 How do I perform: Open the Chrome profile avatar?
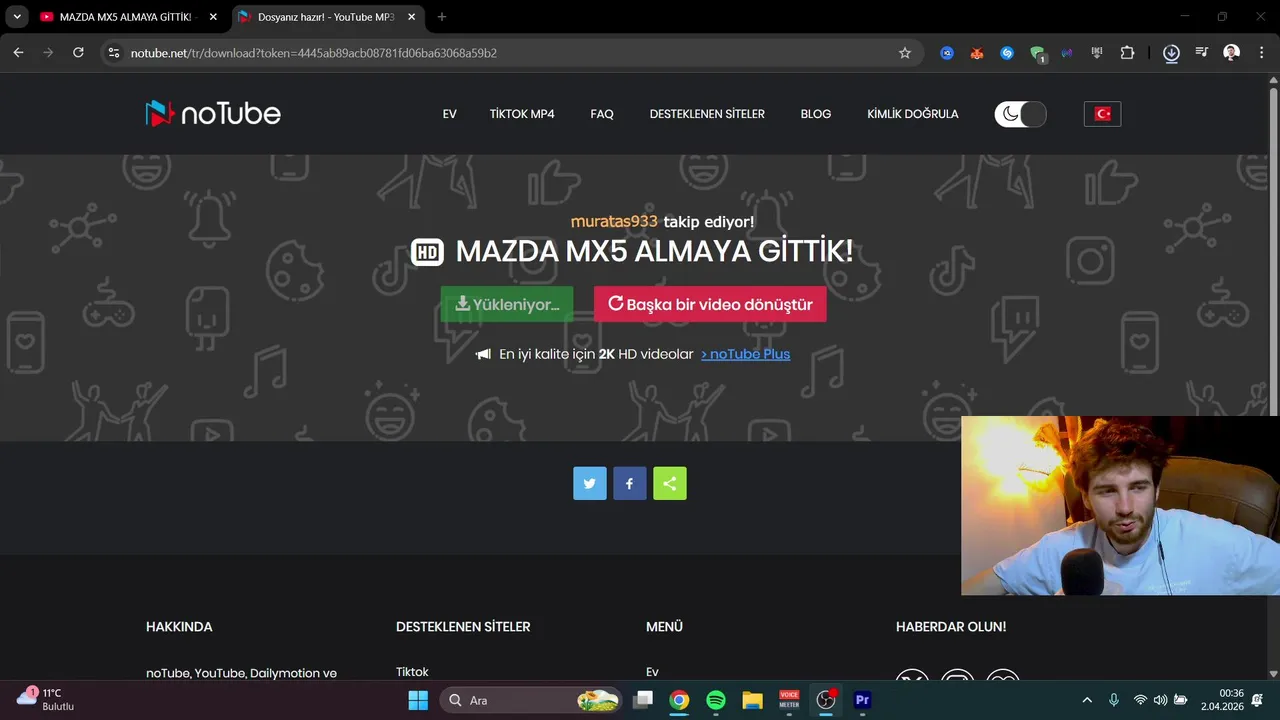tap(1232, 53)
